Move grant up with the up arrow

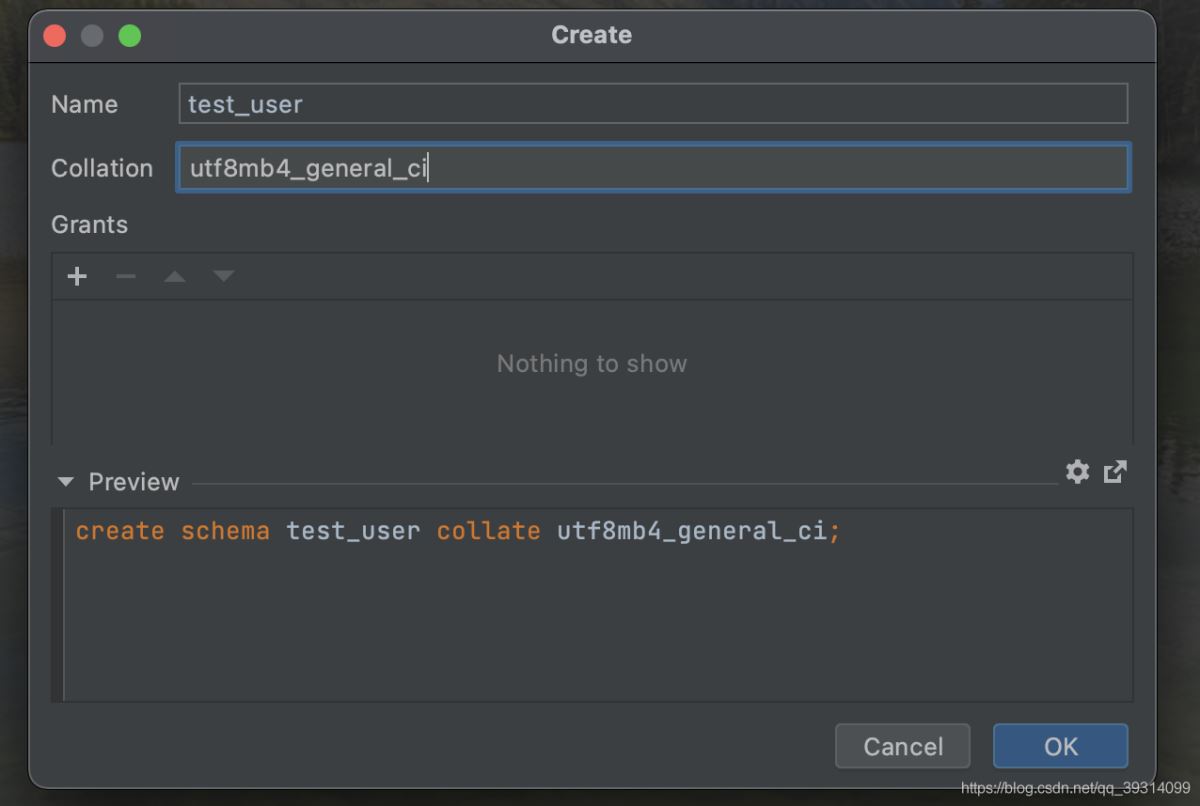(x=175, y=276)
